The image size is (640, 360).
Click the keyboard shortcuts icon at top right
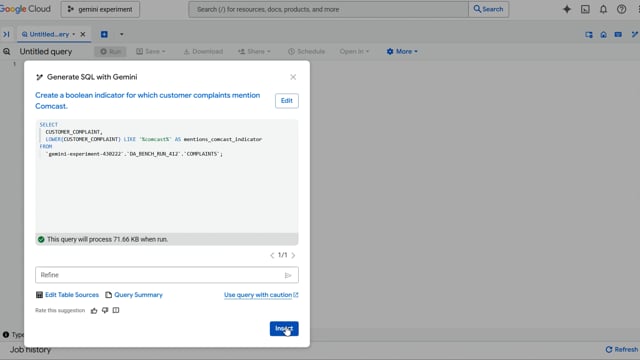(x=618, y=35)
